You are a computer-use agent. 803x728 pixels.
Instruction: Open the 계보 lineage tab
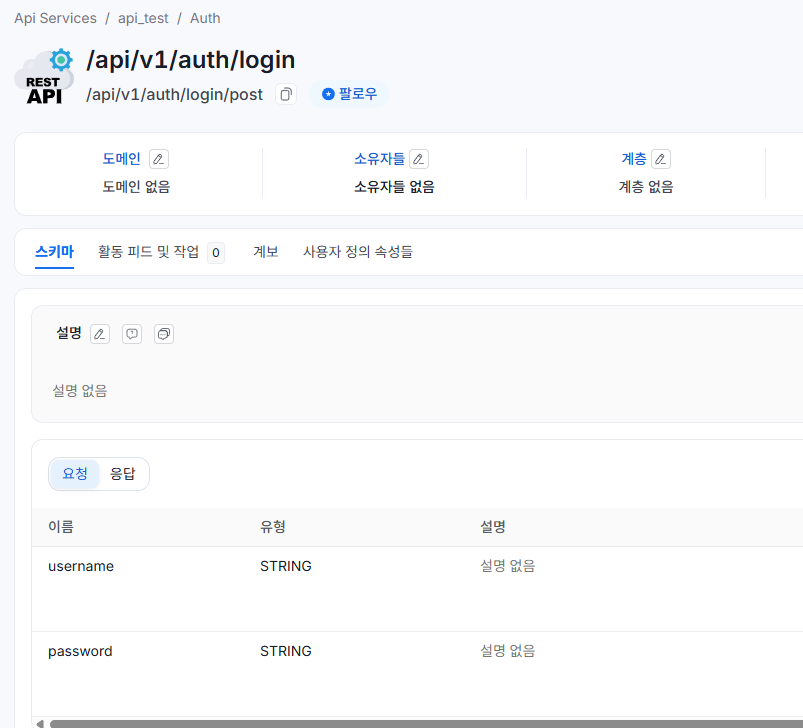(265, 252)
